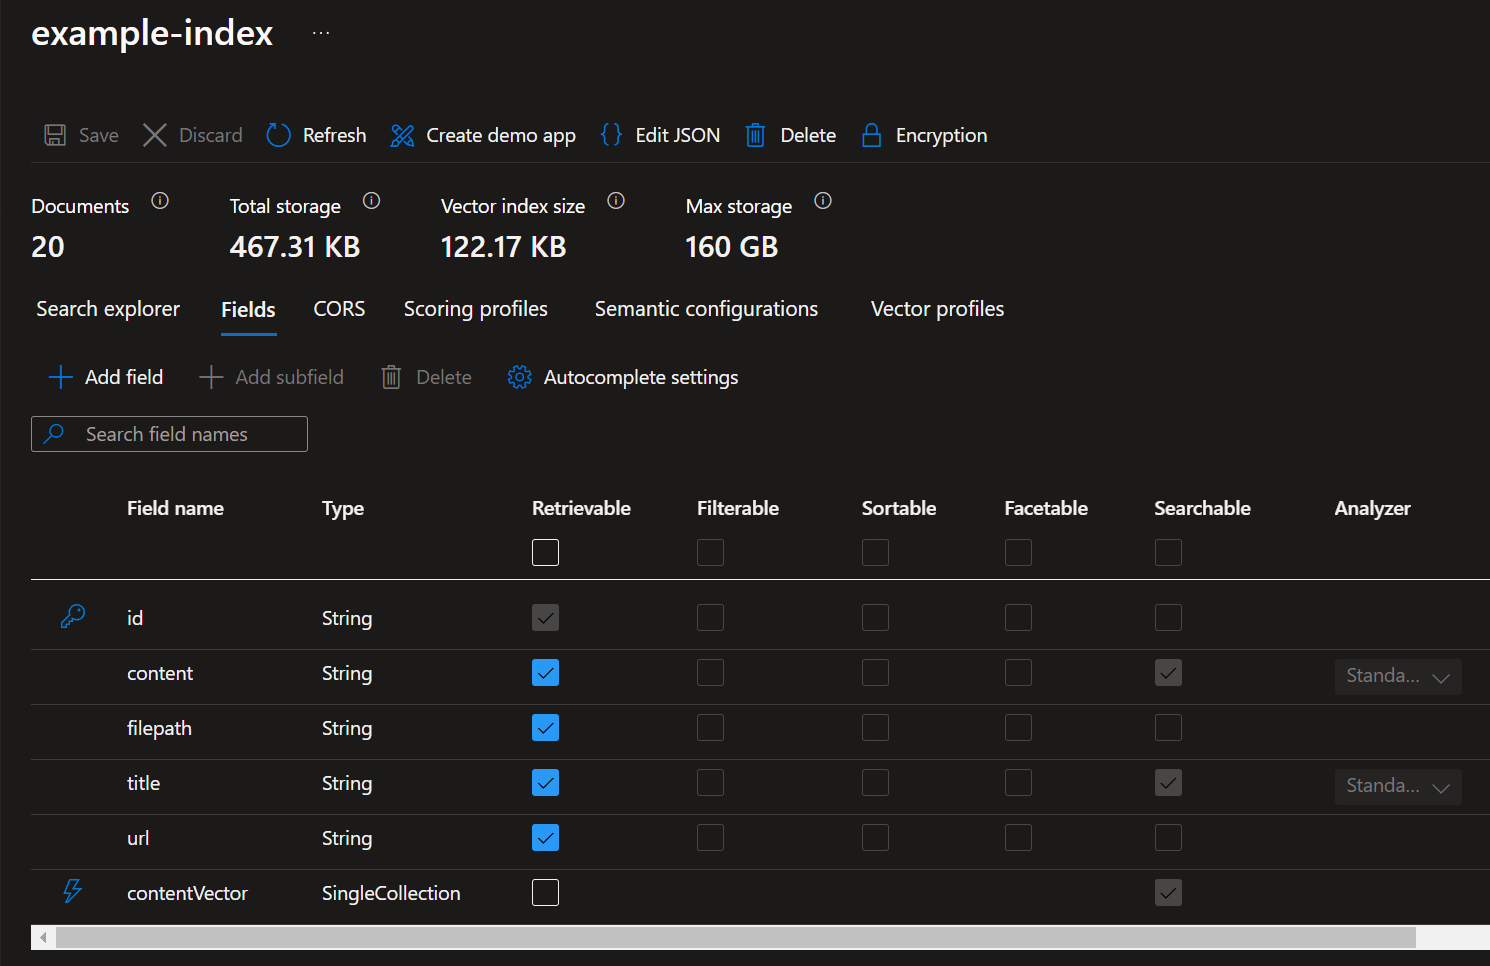Check Filterable for the title field
Viewport: 1490px width, 966px height.
(710, 783)
